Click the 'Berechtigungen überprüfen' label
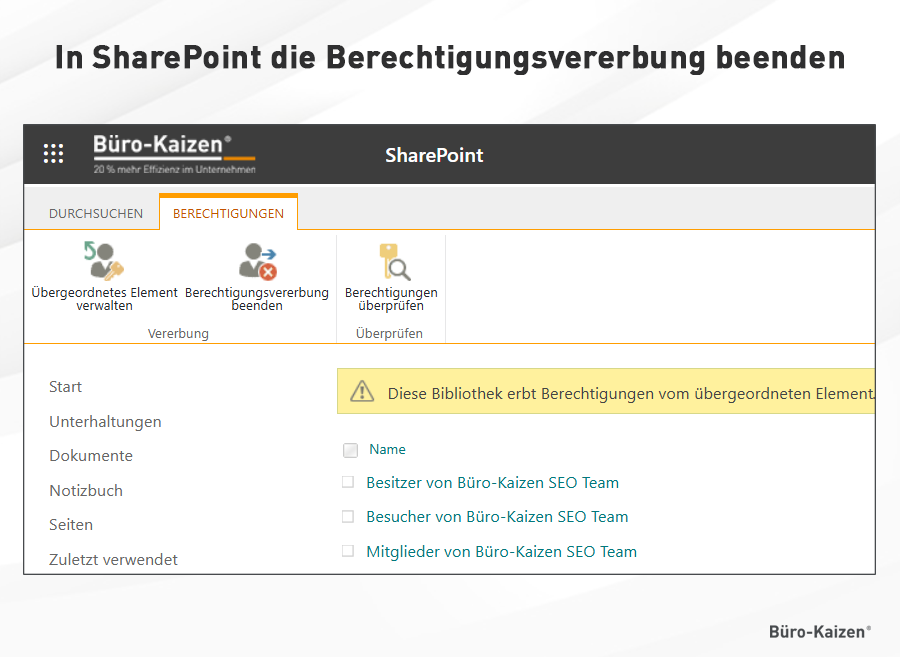Viewport: 900px width, 657px height. point(391,299)
